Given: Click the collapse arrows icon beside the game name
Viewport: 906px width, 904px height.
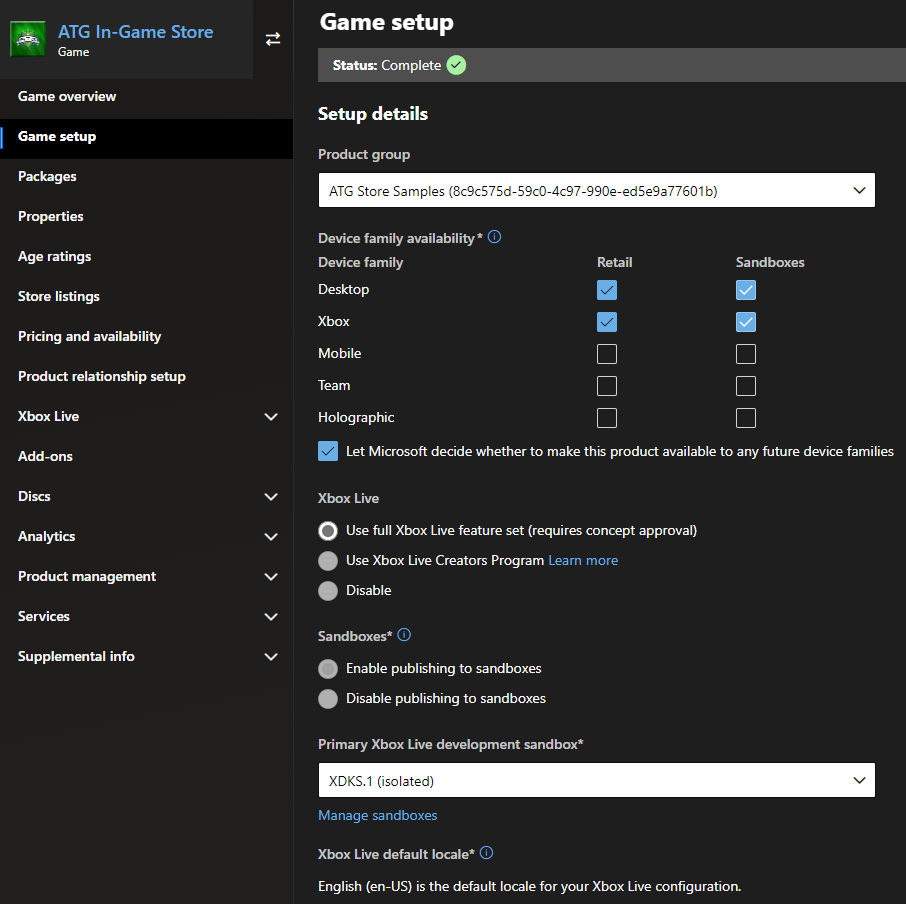Looking at the screenshot, I should [272, 39].
